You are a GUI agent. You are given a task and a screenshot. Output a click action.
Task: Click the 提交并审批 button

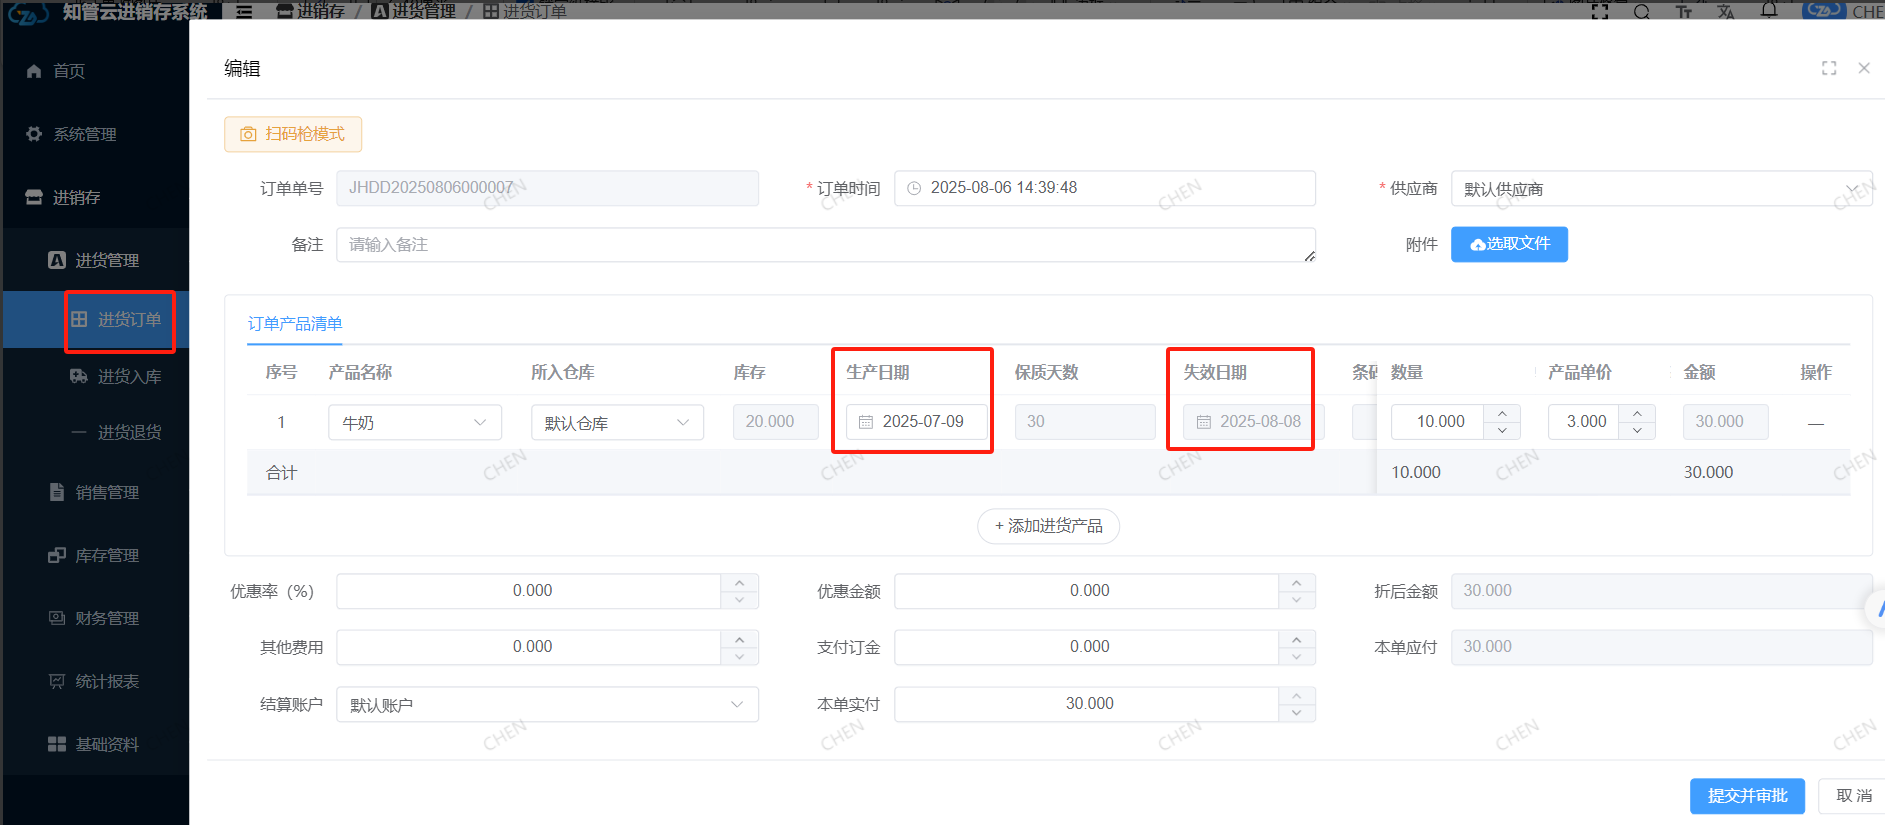click(1746, 795)
